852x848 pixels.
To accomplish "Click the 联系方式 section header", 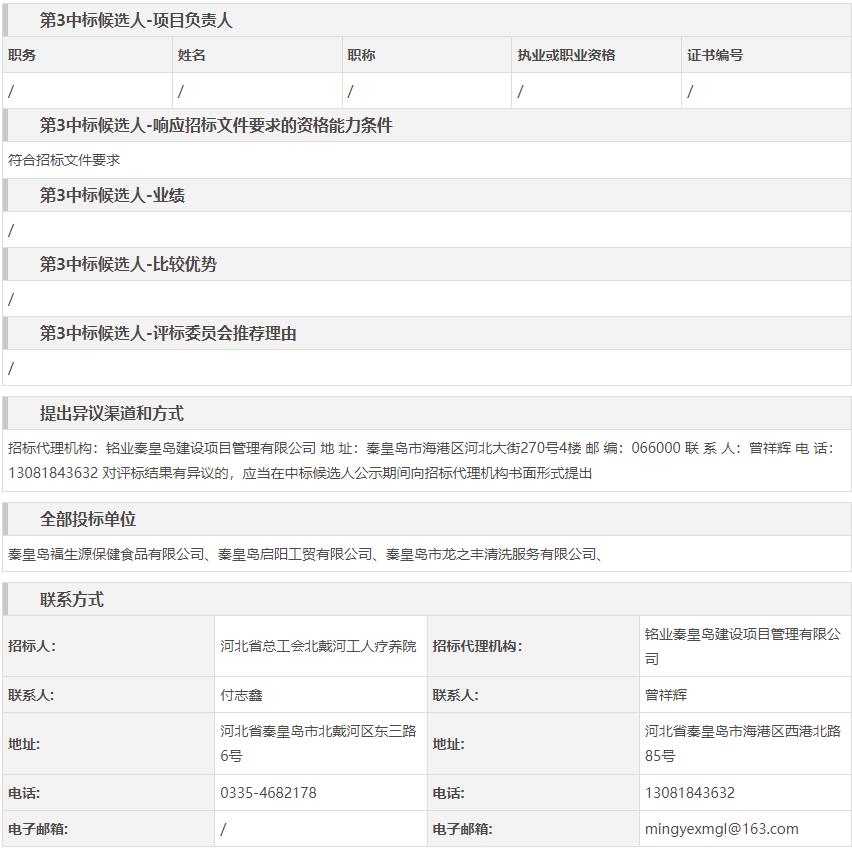I will 72,600.
